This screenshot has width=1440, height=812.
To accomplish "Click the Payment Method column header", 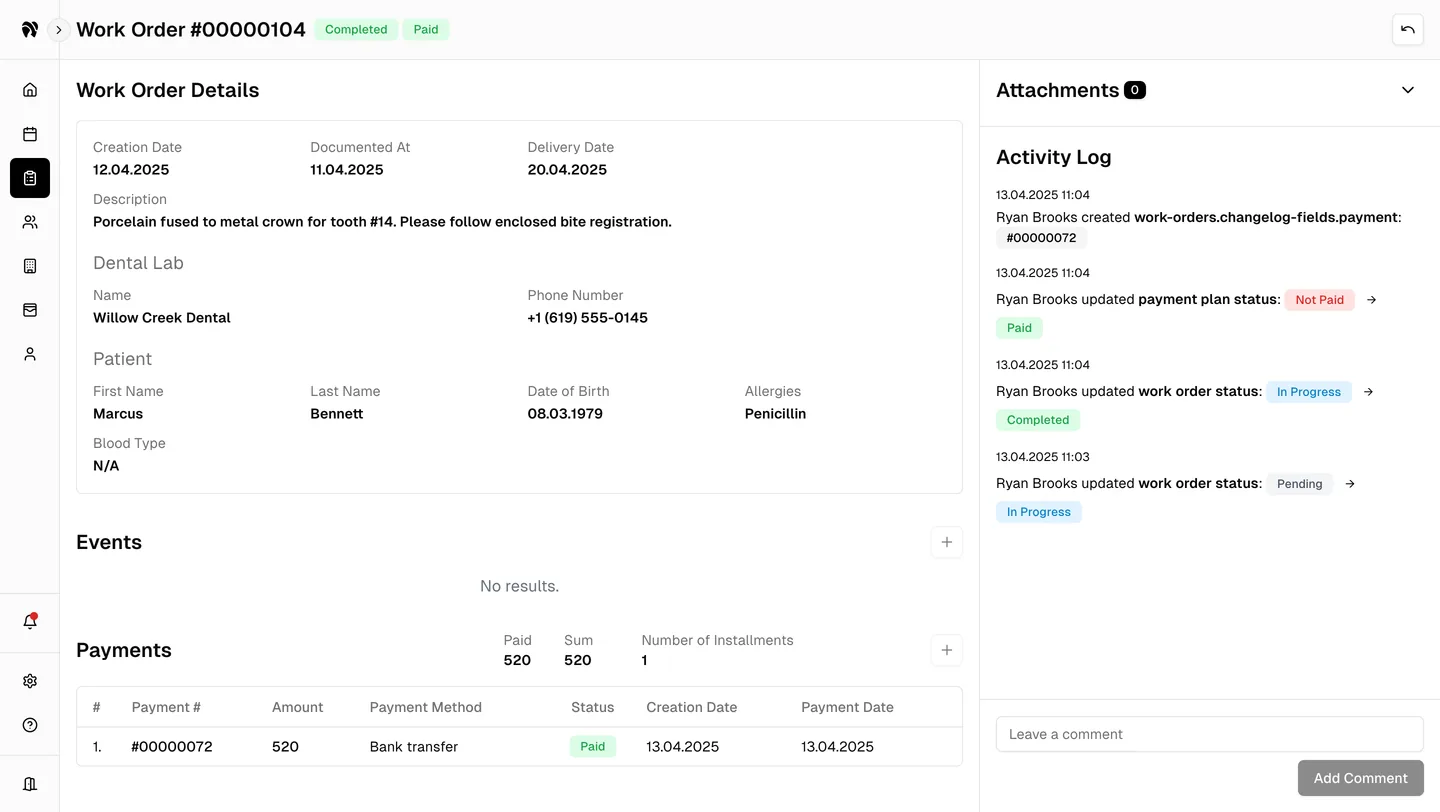I will click(426, 707).
